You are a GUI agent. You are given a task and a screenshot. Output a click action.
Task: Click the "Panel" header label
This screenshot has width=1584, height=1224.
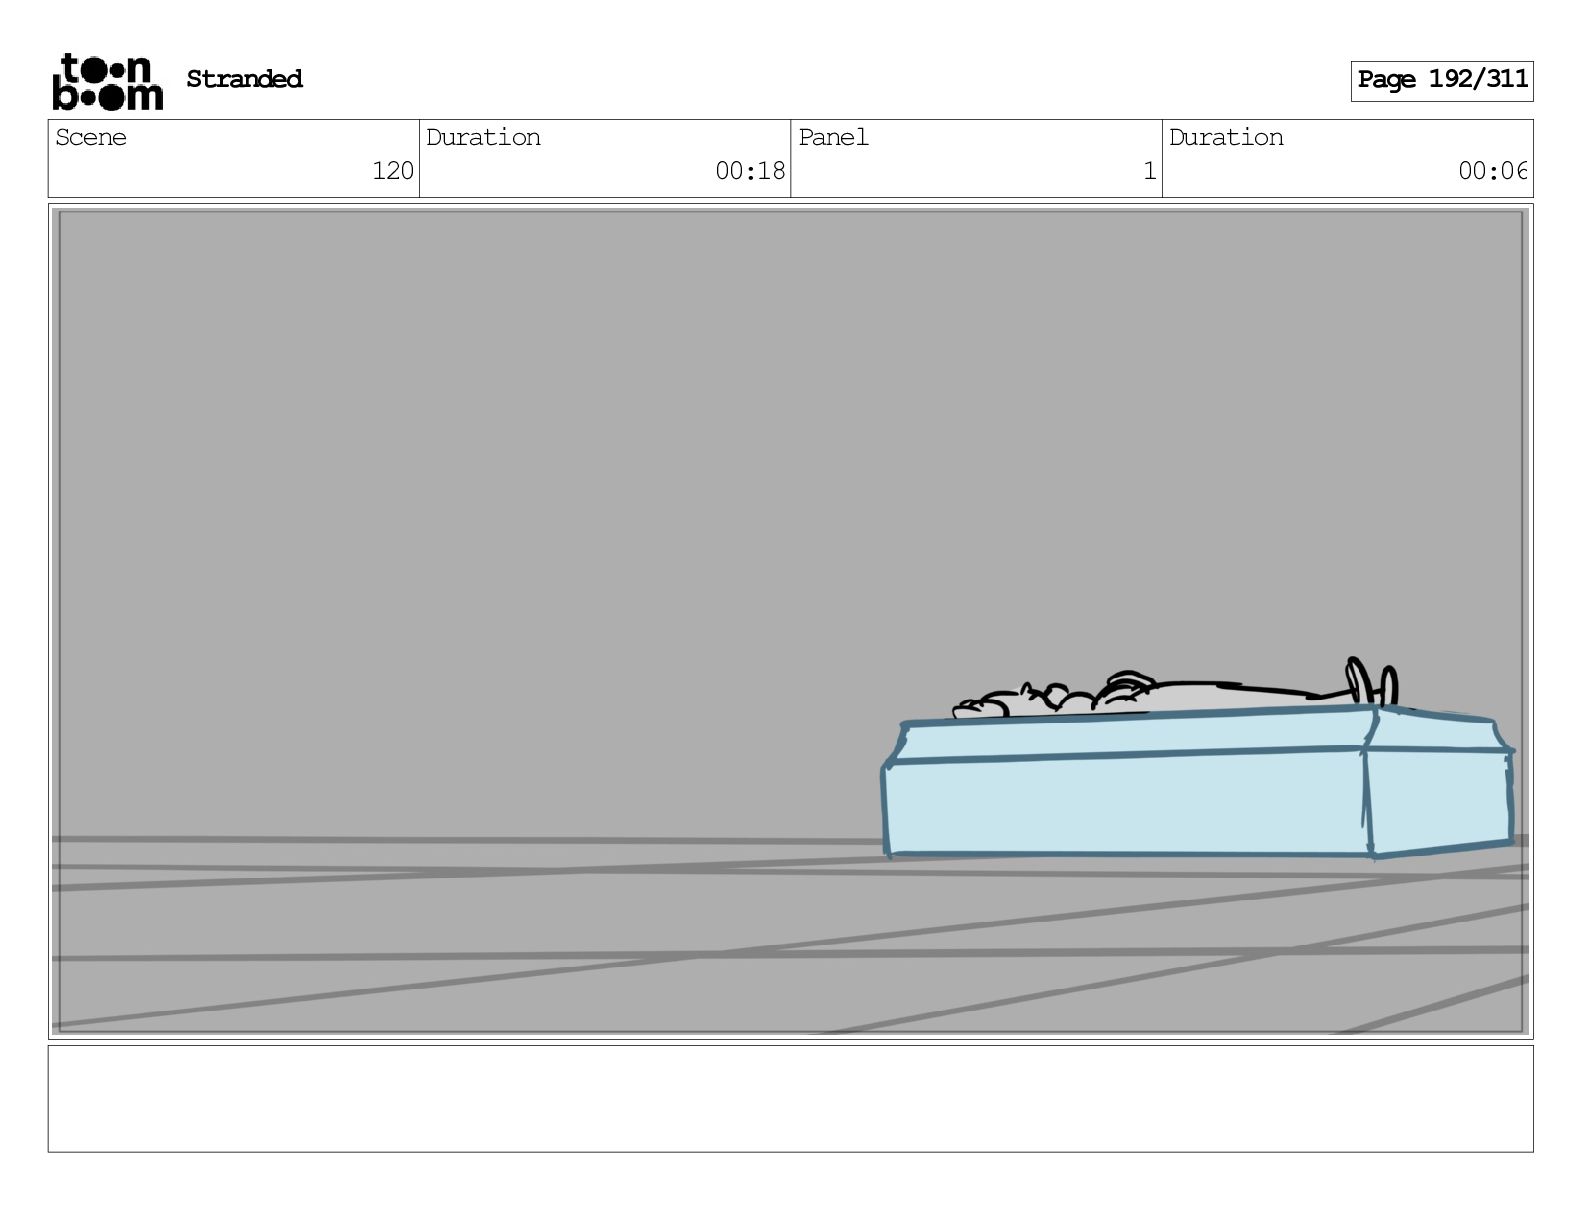[x=833, y=137]
